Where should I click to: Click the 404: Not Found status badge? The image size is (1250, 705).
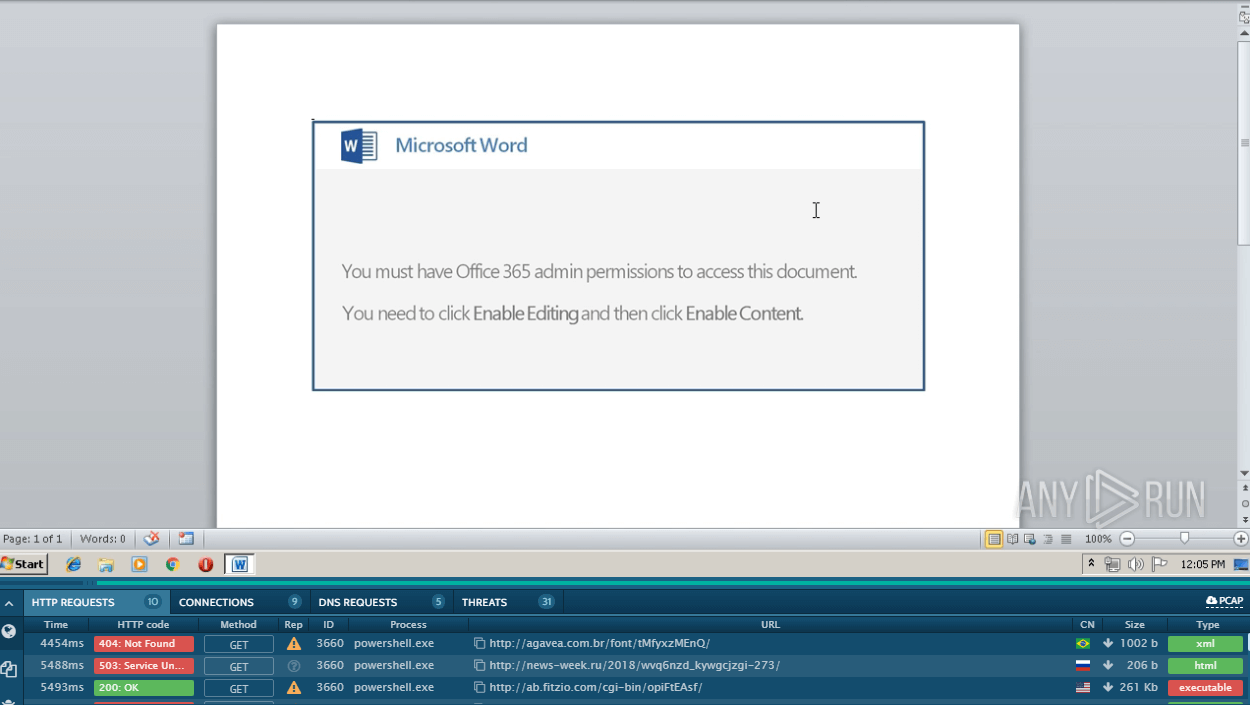(x=143, y=644)
